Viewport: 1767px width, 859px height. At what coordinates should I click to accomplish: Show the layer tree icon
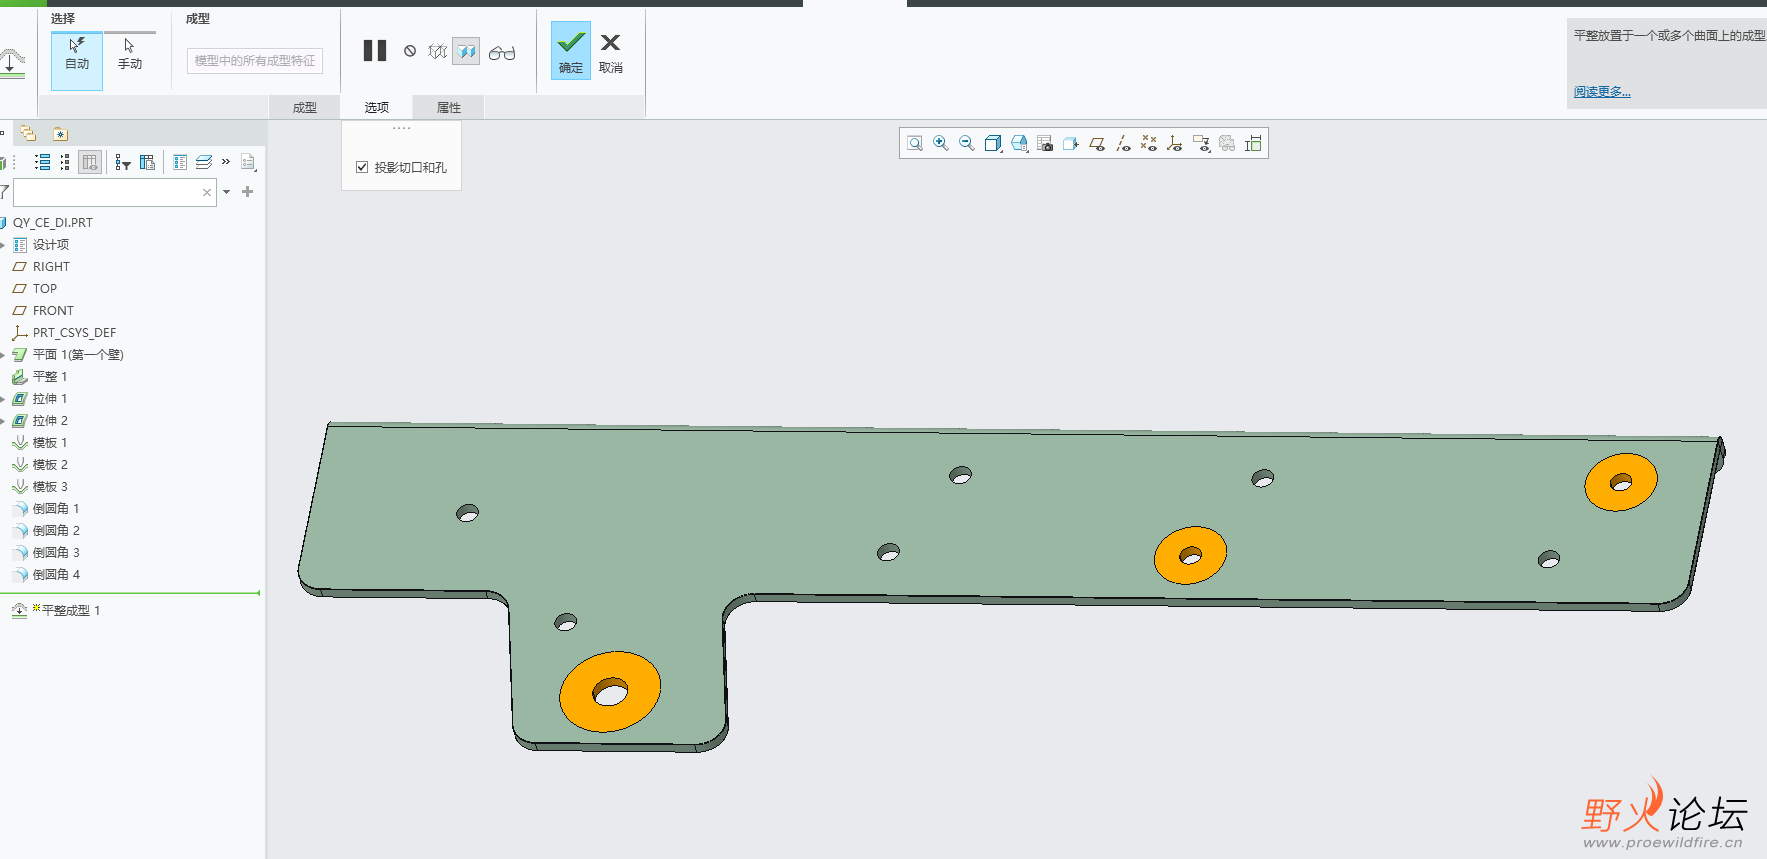[x=204, y=162]
